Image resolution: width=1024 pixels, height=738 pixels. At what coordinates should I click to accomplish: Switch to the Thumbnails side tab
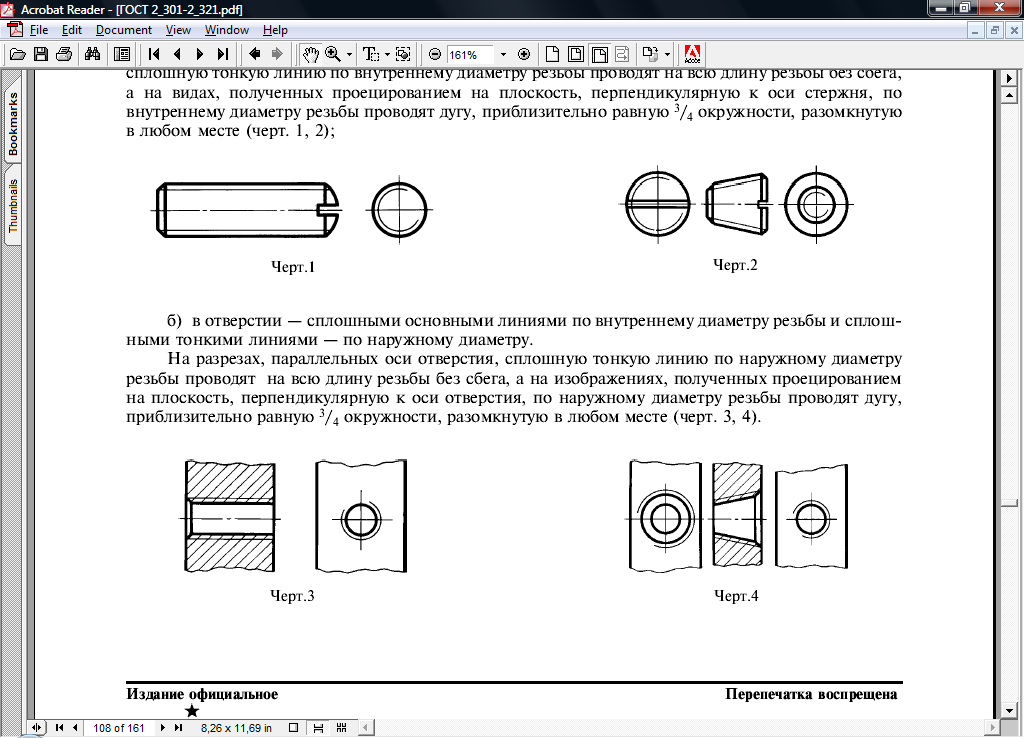pyautogui.click(x=12, y=205)
